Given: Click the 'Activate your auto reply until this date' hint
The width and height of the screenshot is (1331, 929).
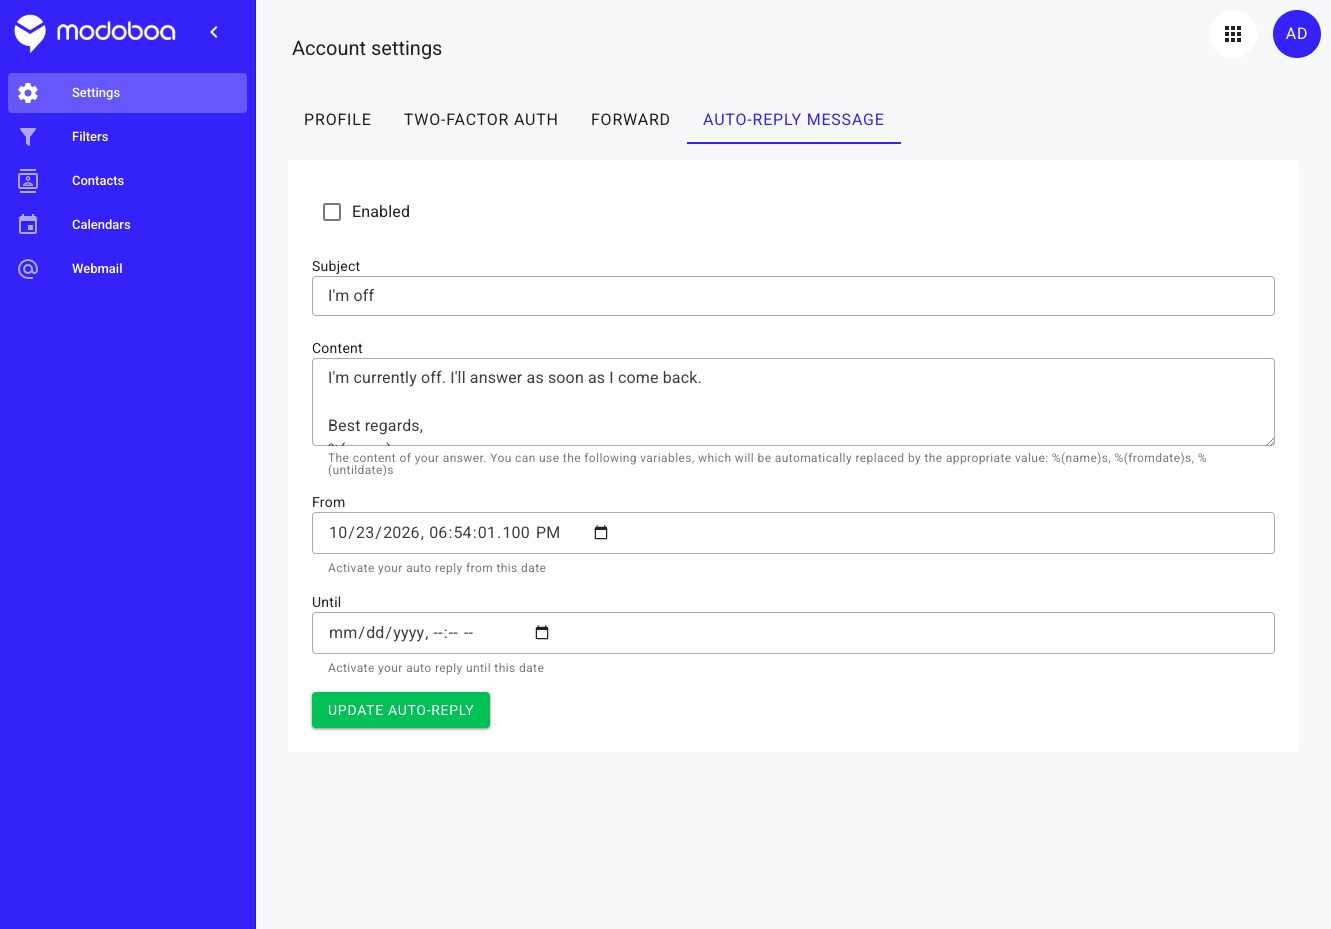Looking at the screenshot, I should pos(436,668).
